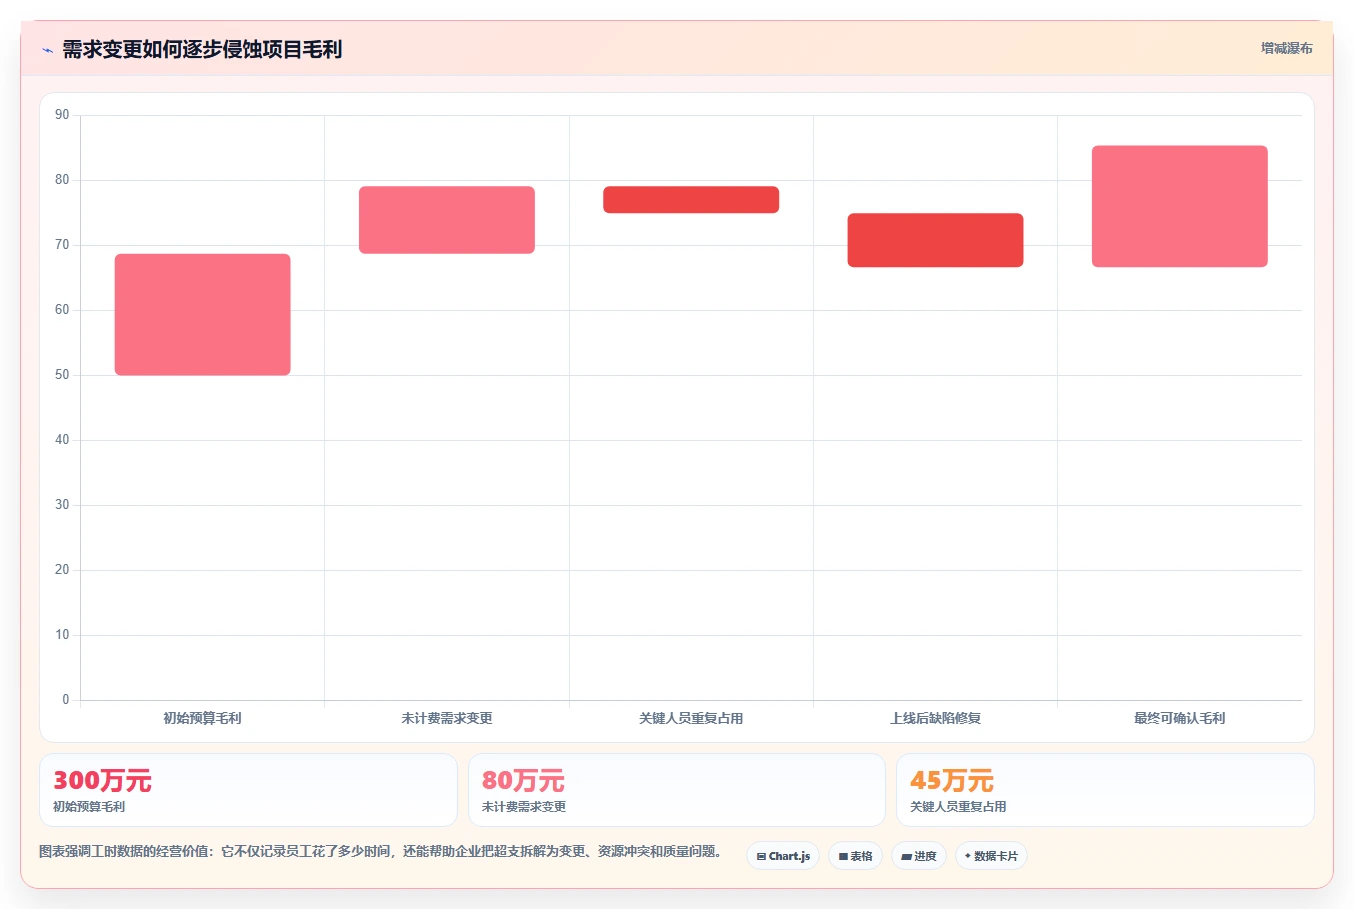Image resolution: width=1354 pixels, height=909 pixels.
Task: Click the 表格 tag chip
Action: coord(855,856)
